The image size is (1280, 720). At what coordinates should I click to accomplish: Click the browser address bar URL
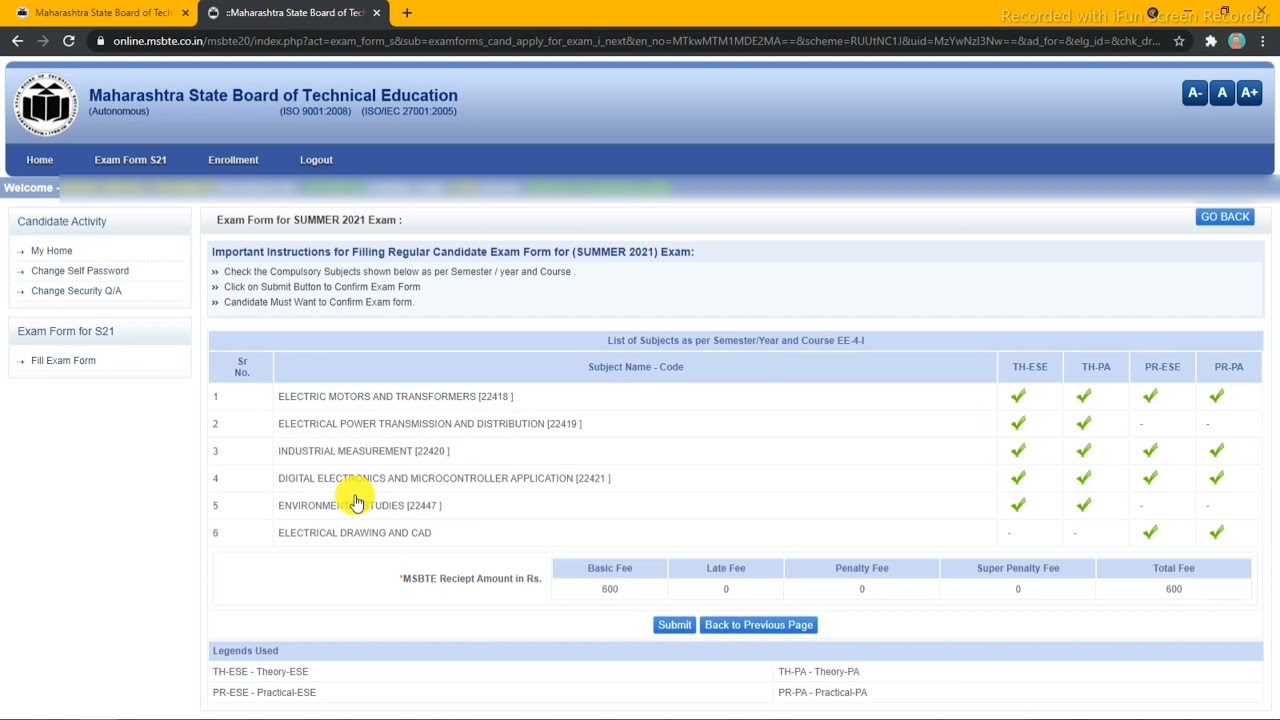(x=636, y=41)
